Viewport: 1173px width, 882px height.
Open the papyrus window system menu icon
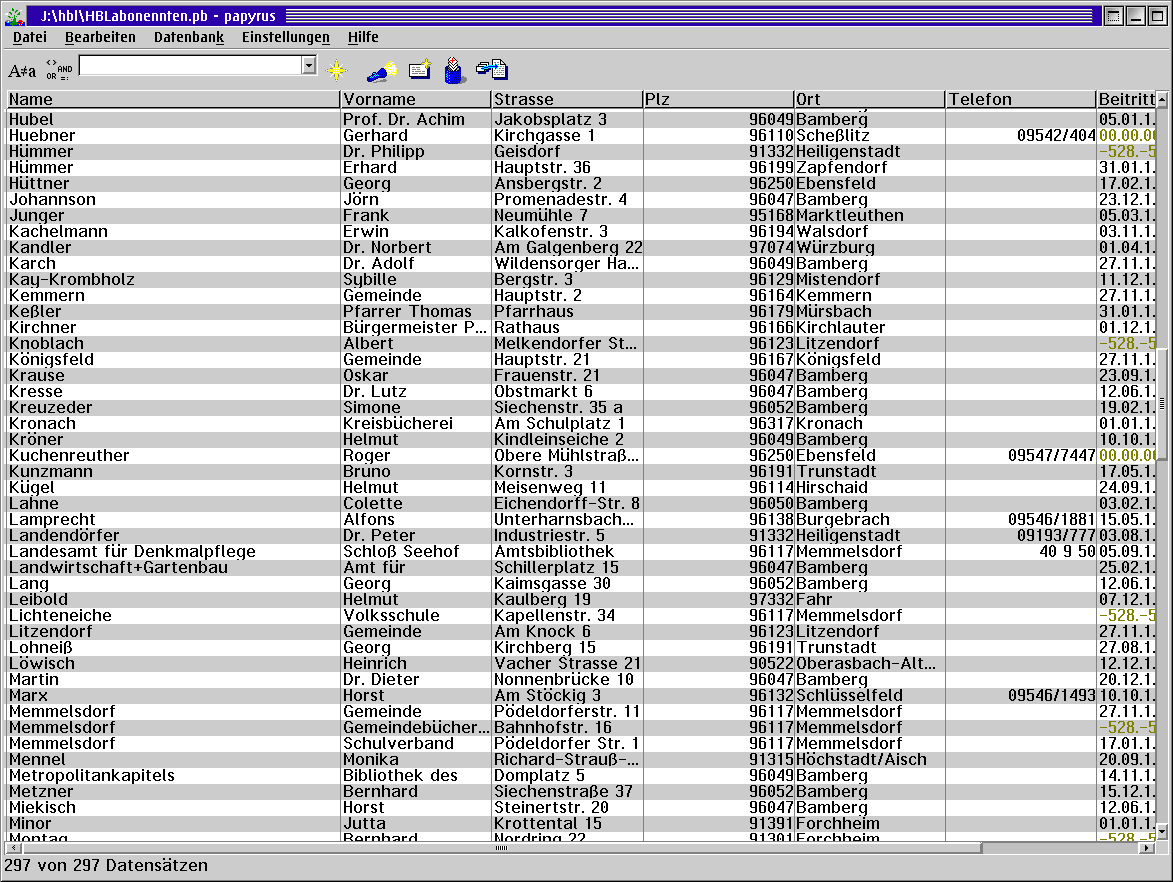[14, 16]
